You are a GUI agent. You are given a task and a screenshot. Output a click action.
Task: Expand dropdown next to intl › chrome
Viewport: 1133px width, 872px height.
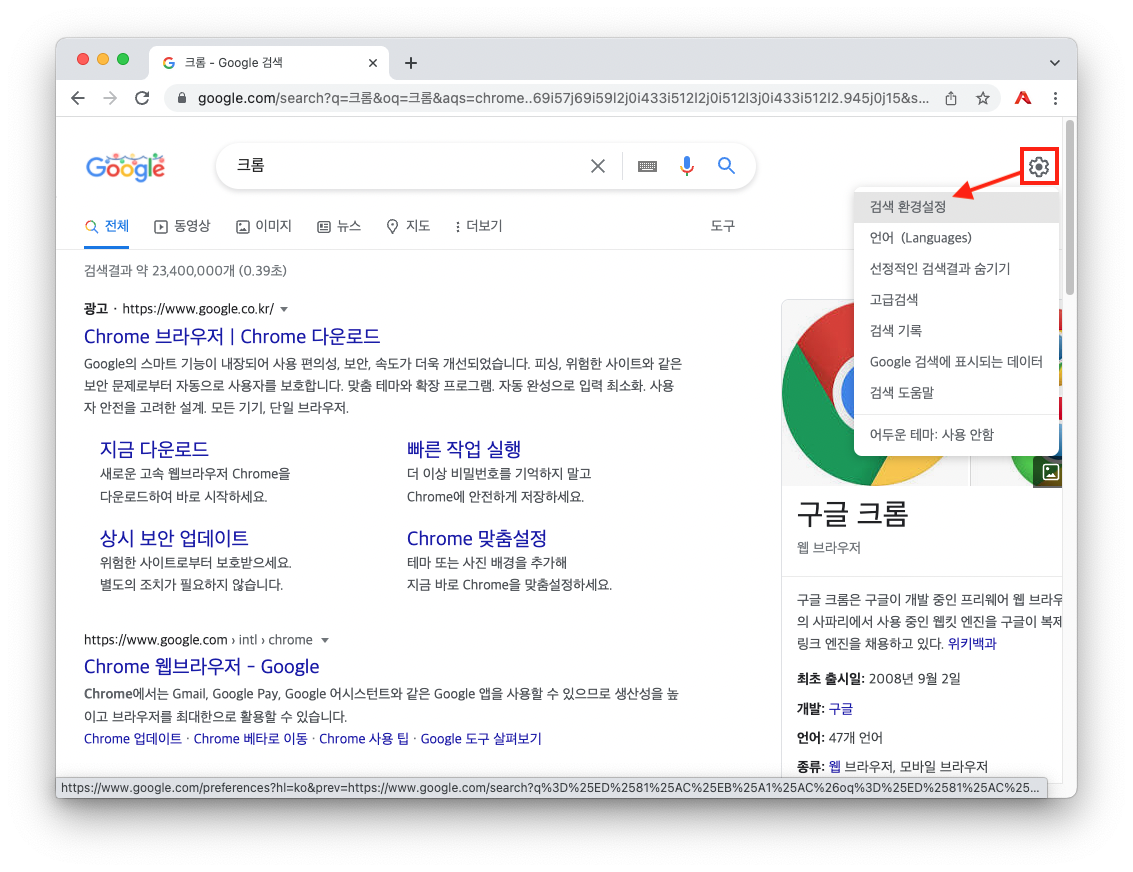click(325, 640)
